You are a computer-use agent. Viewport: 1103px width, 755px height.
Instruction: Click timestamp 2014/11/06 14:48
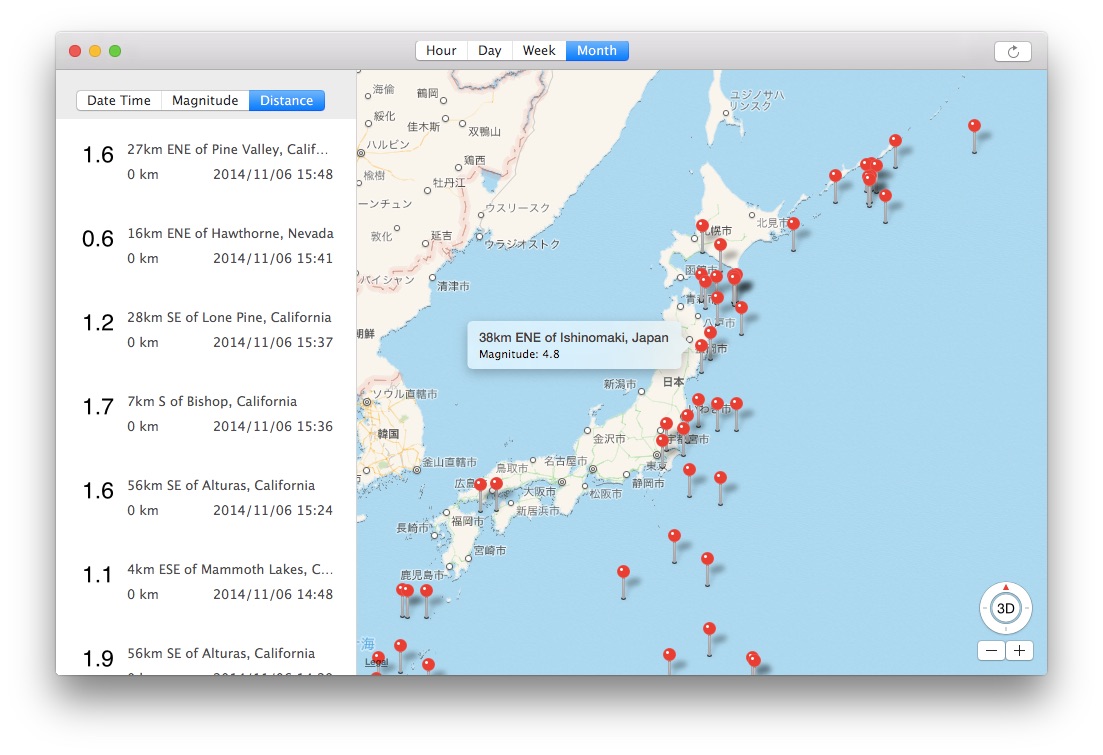click(x=273, y=595)
